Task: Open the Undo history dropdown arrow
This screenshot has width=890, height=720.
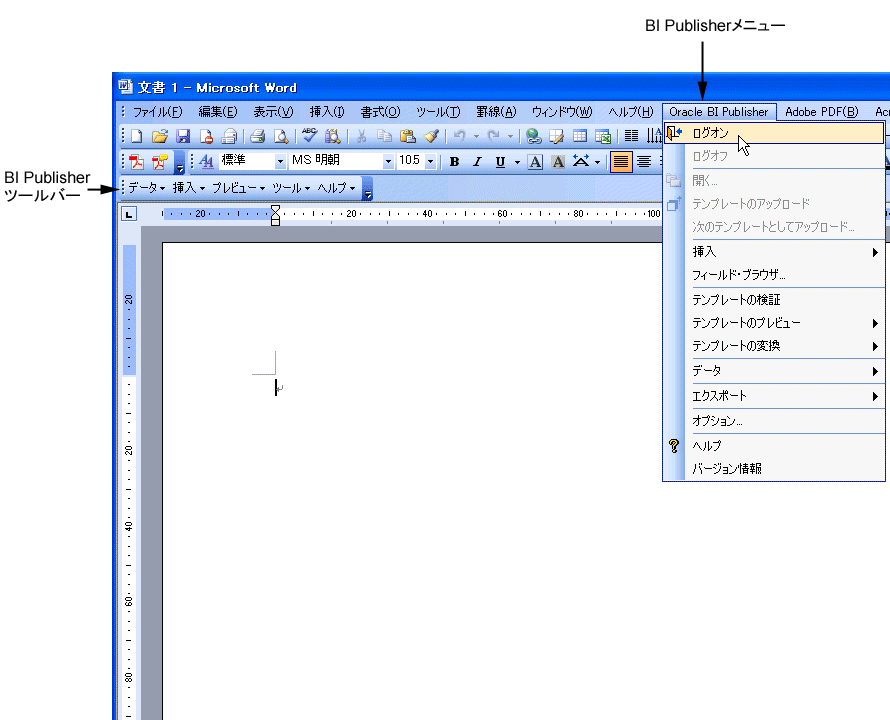Action: tap(476, 136)
